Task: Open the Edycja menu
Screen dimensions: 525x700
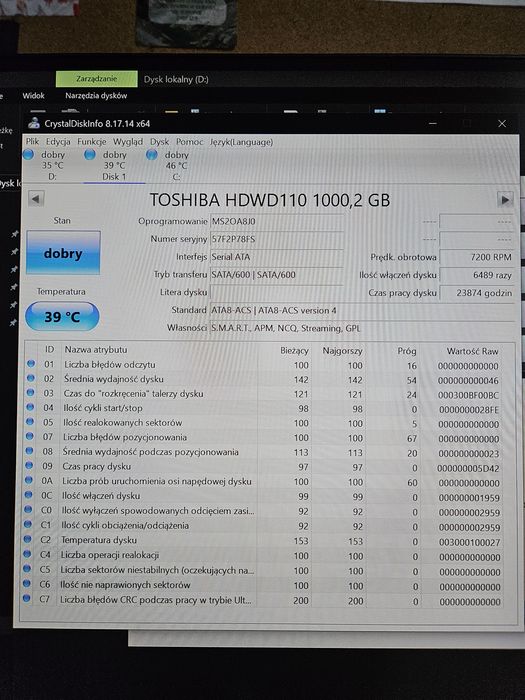Action: tap(58, 142)
